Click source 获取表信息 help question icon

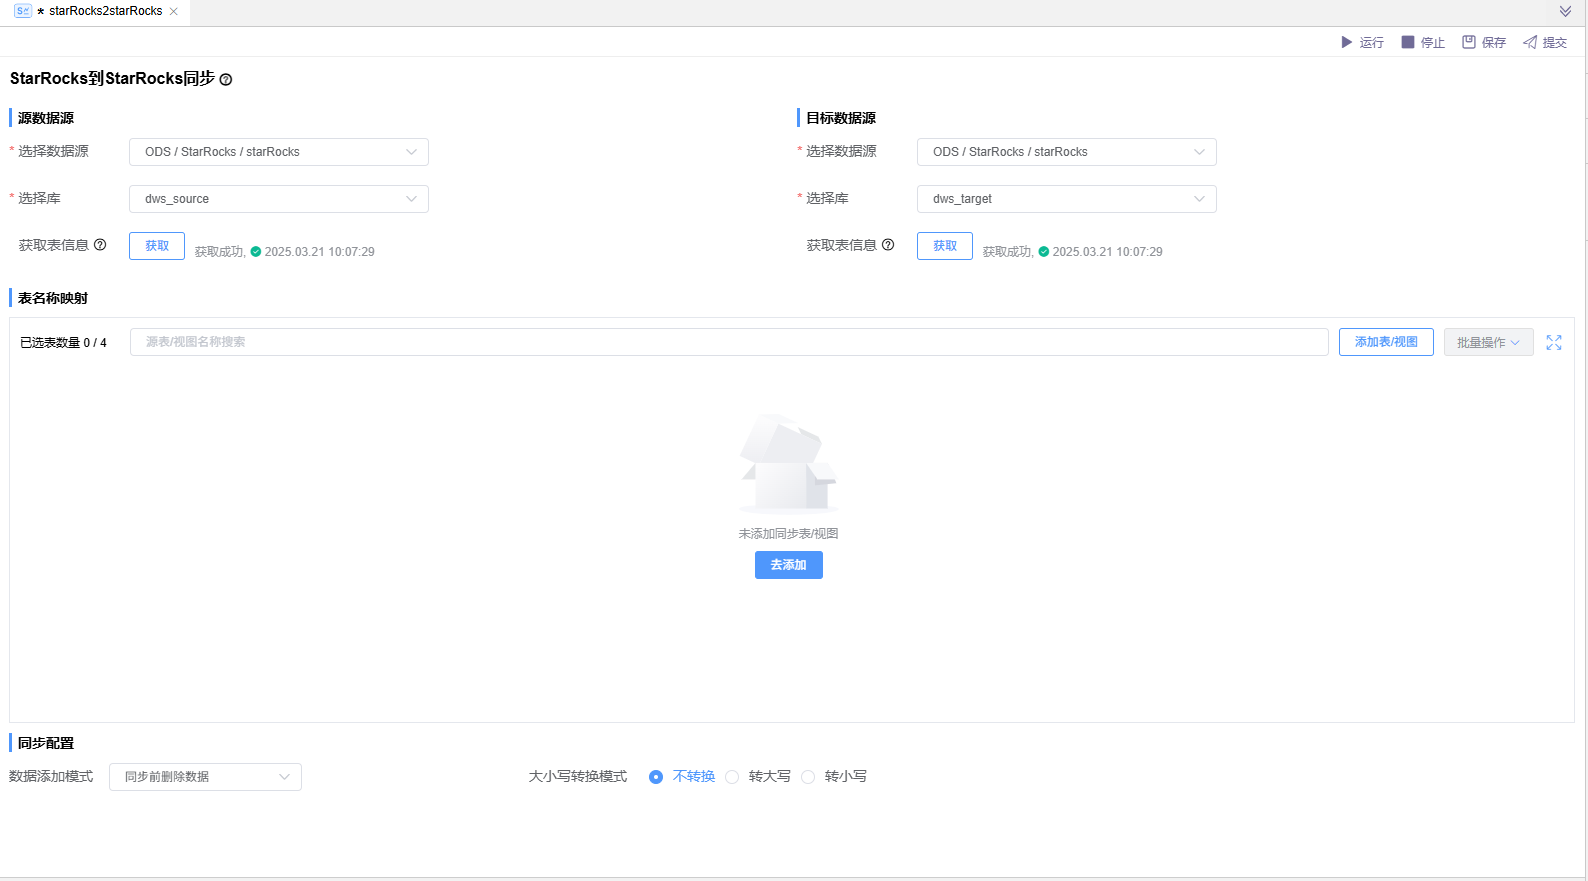pos(100,245)
